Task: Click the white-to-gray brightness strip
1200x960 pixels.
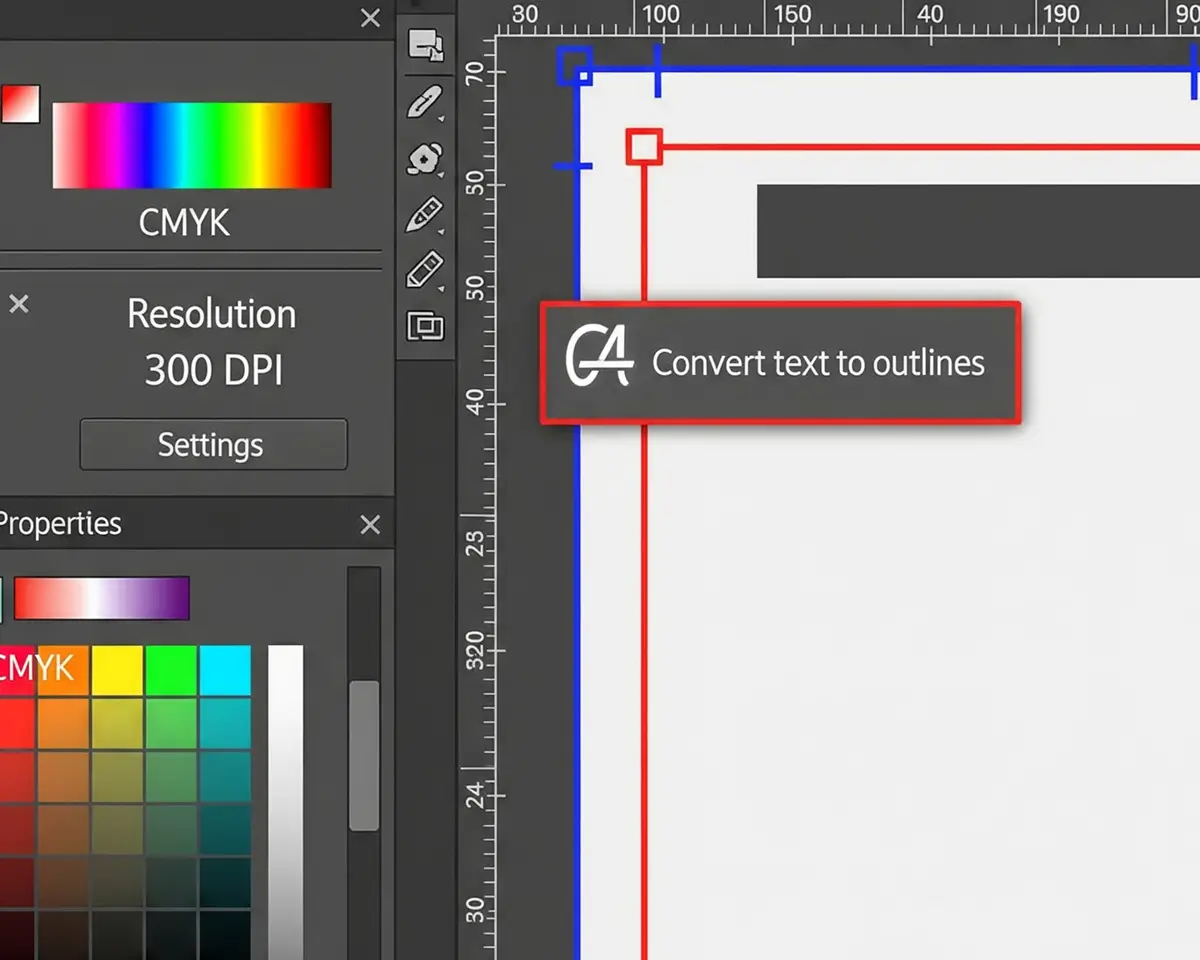Action: (285, 800)
